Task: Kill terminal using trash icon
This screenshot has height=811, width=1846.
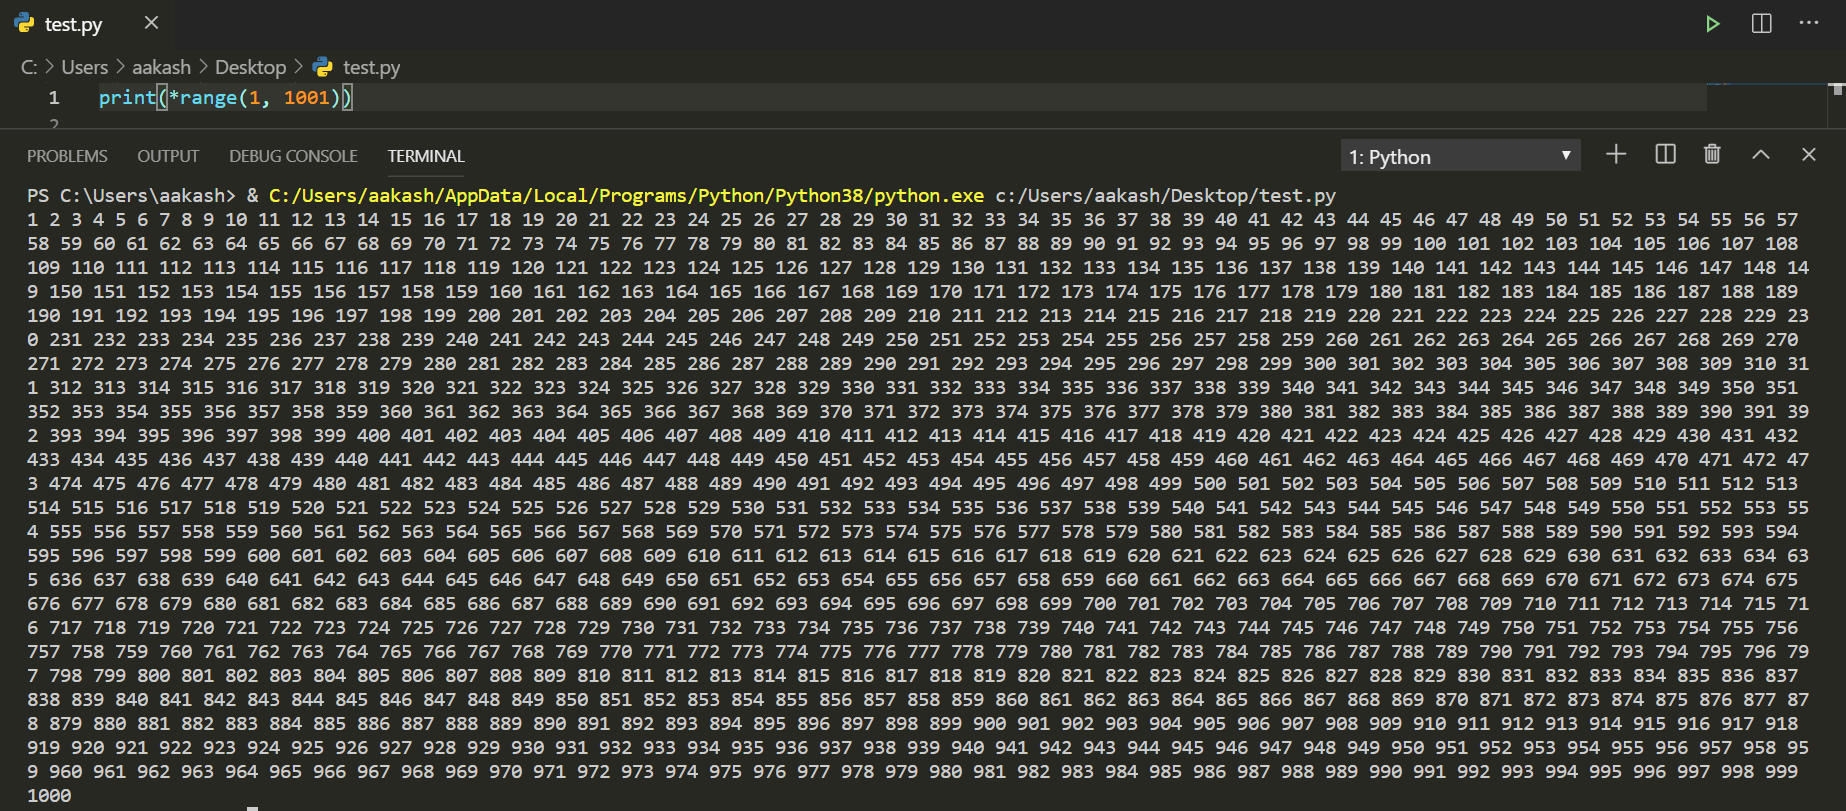Action: point(1712,154)
